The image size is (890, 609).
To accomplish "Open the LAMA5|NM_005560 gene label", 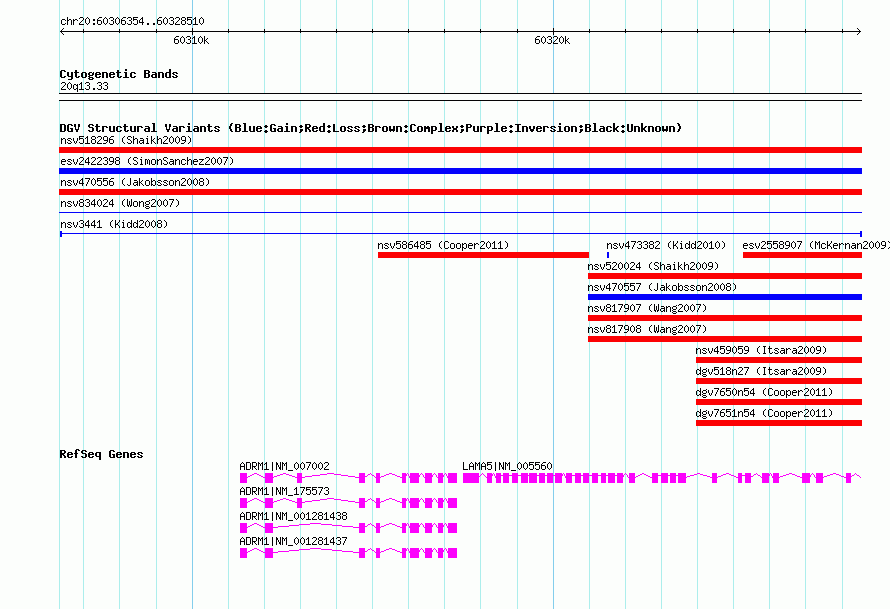I will point(507,466).
